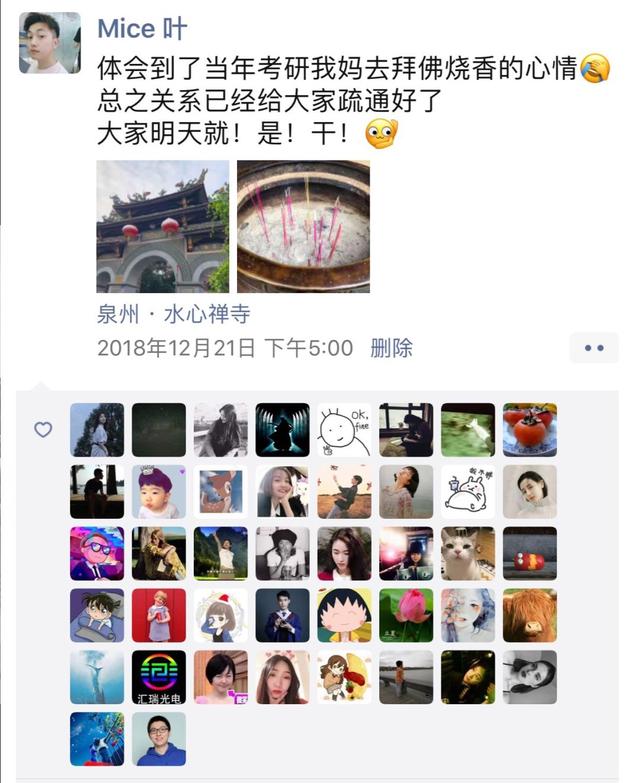Open the 泉州 · 水心禅寺 location link
The width and height of the screenshot is (640, 783).
click(x=174, y=314)
